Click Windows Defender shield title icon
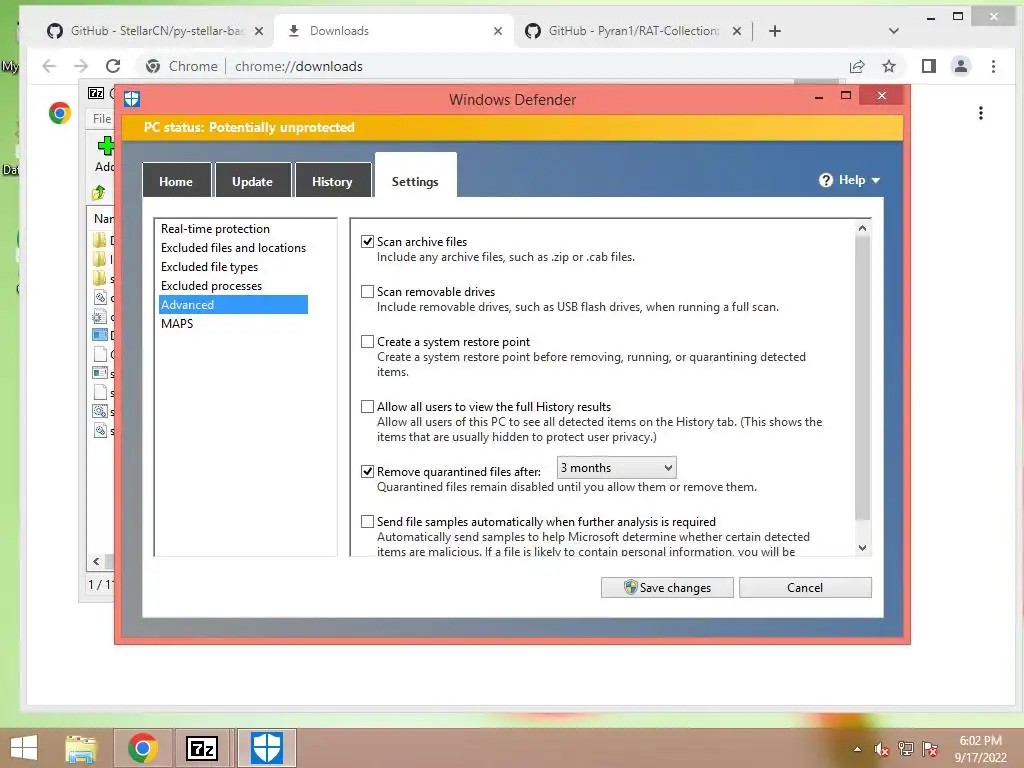The image size is (1024, 768). (x=132, y=99)
